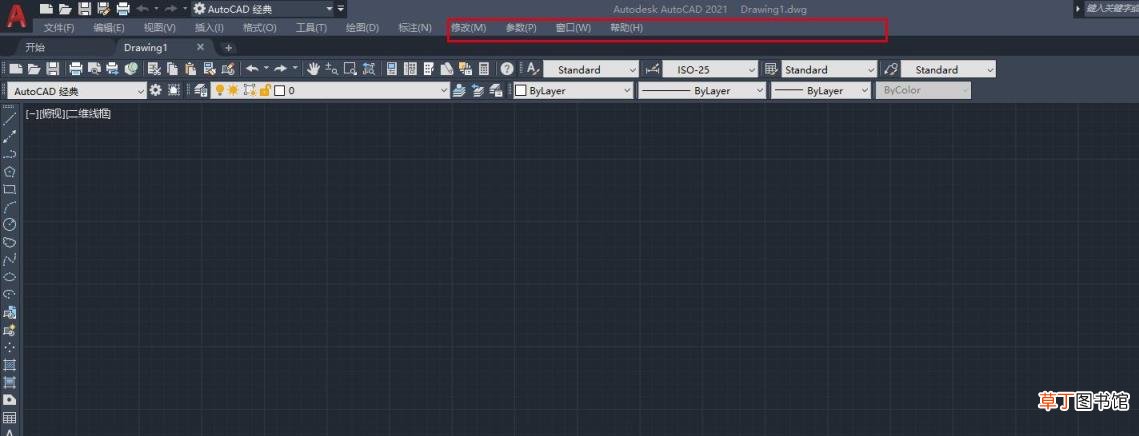Select the Hatch tool
This screenshot has width=1139, height=436.
coord(9,365)
